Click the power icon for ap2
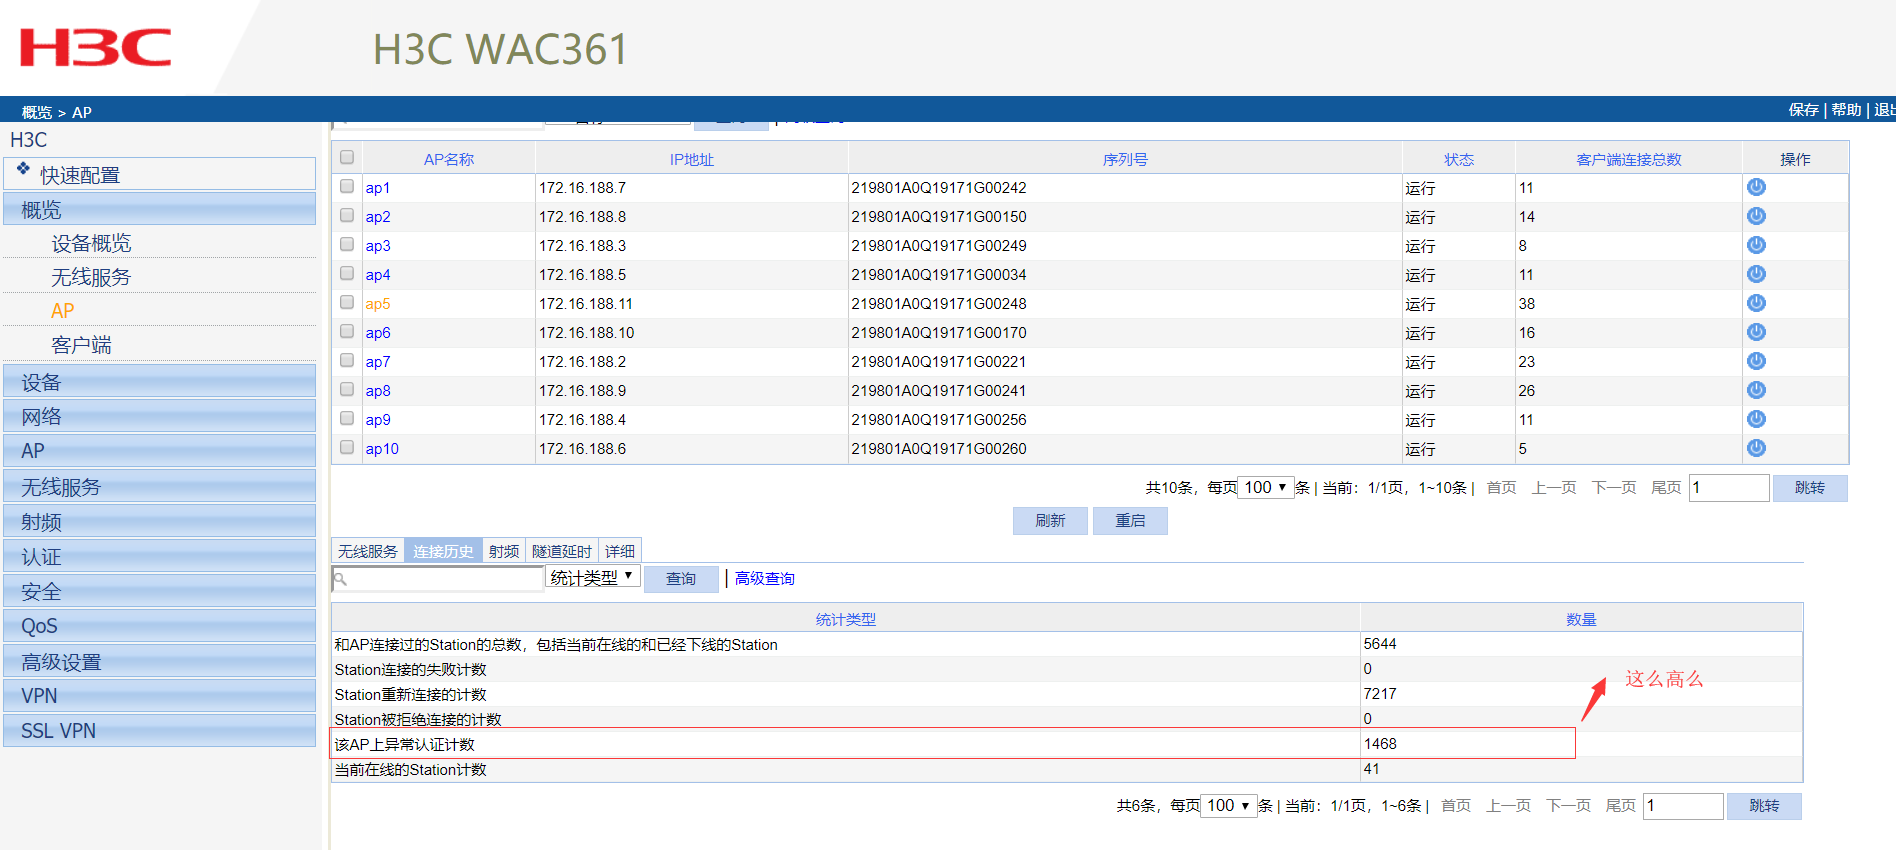The width and height of the screenshot is (1896, 850). coord(1756,216)
